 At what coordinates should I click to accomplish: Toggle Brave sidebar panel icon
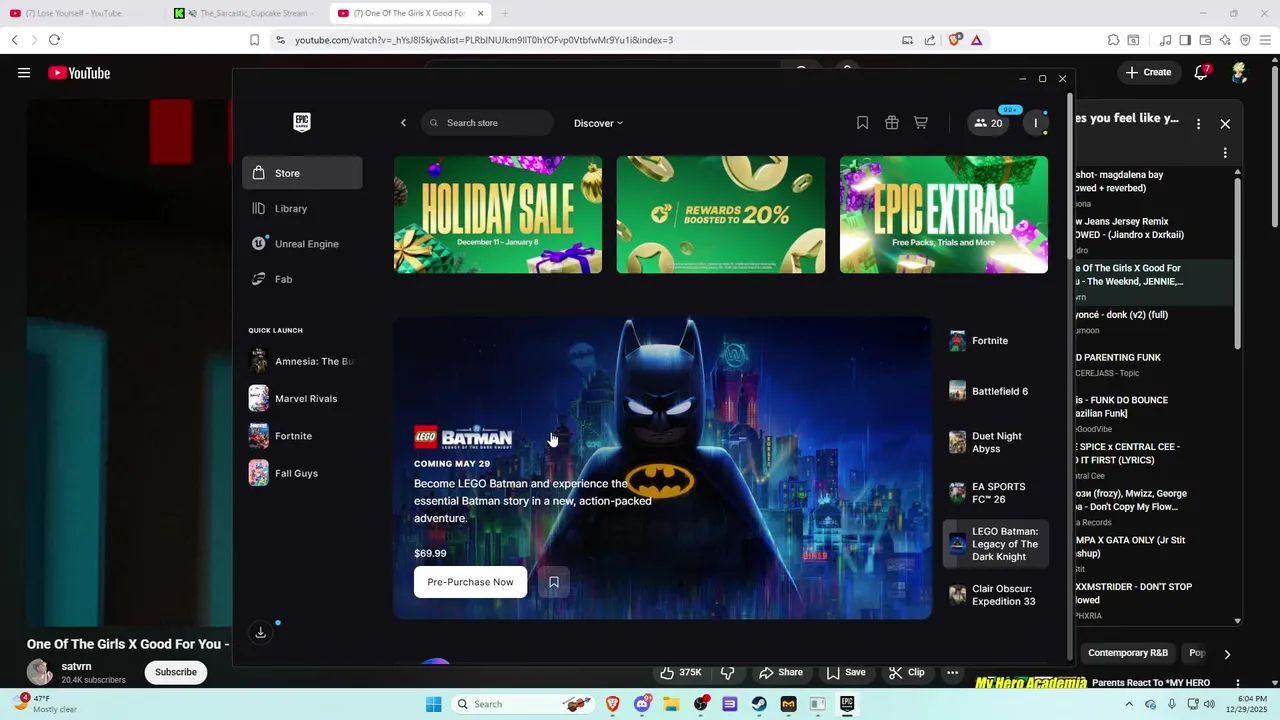tap(1185, 40)
